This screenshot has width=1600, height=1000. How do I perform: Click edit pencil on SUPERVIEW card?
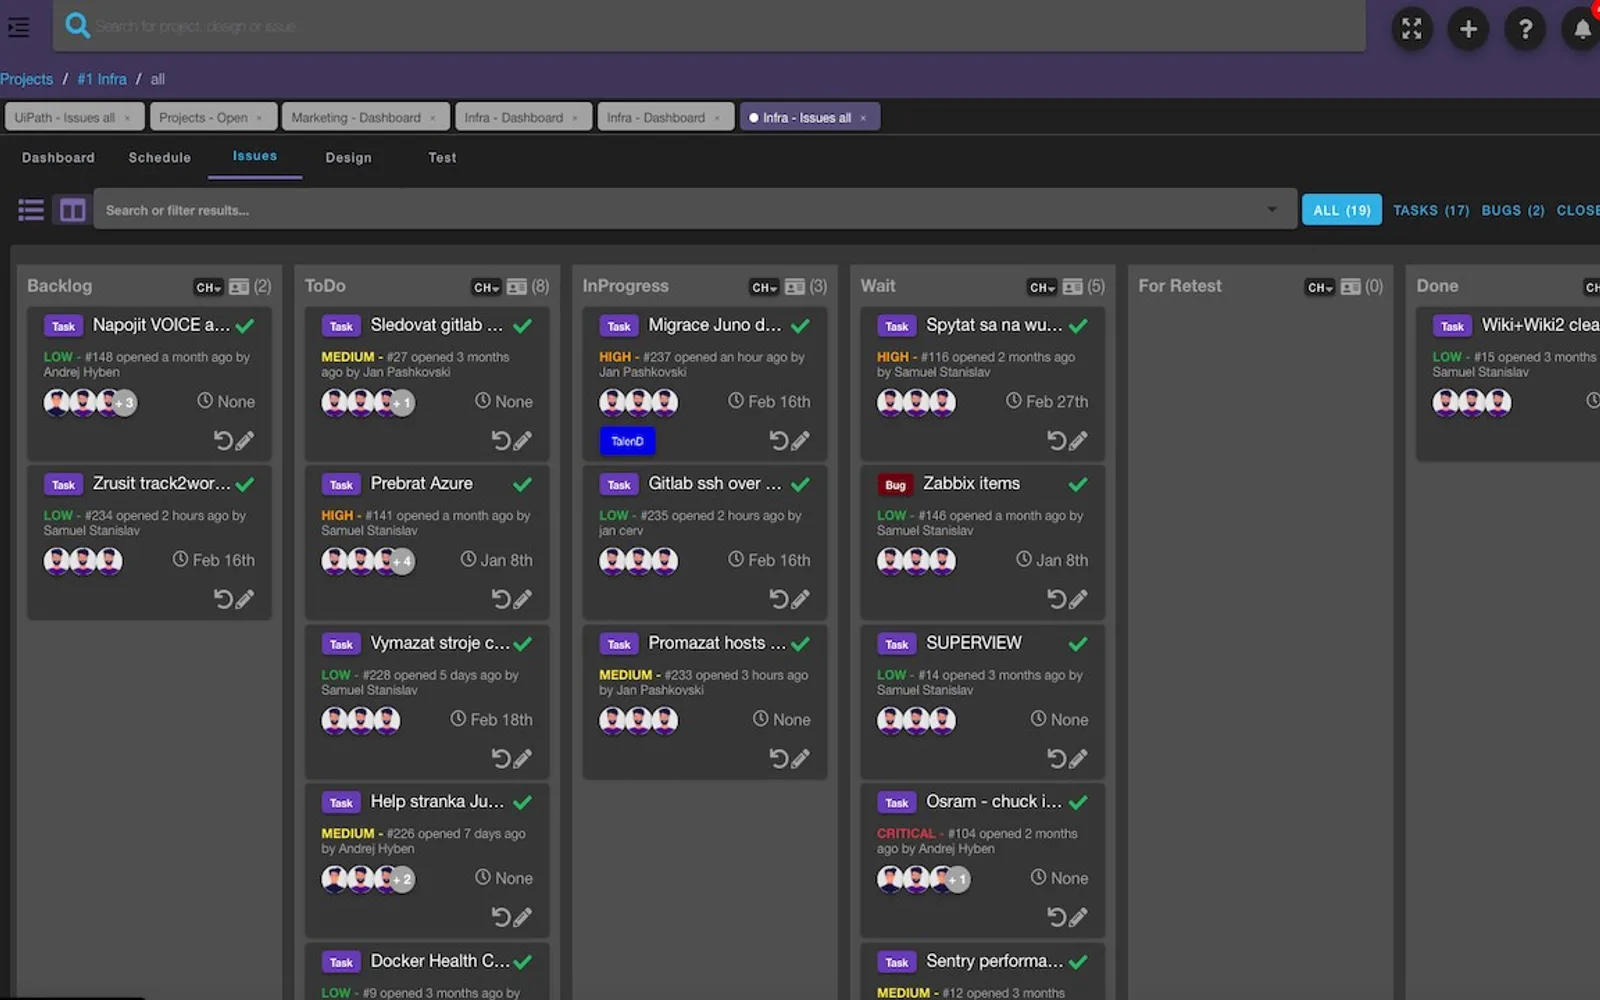pyautogui.click(x=1079, y=758)
